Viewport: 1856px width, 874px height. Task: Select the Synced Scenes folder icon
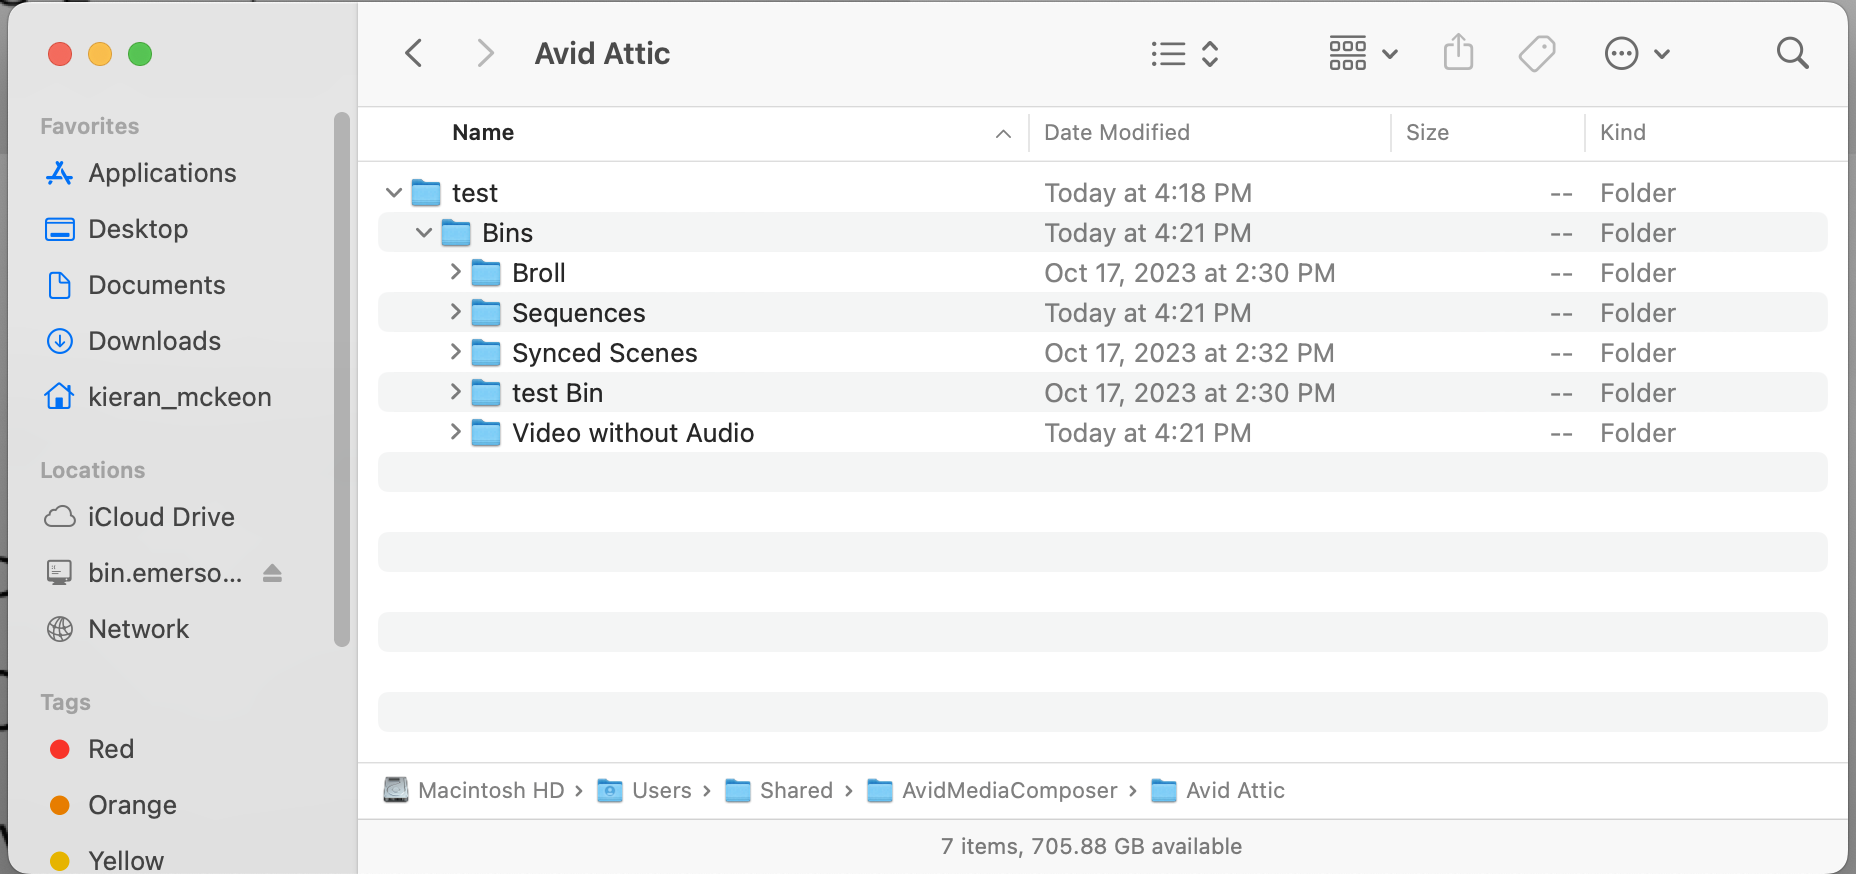(x=486, y=352)
